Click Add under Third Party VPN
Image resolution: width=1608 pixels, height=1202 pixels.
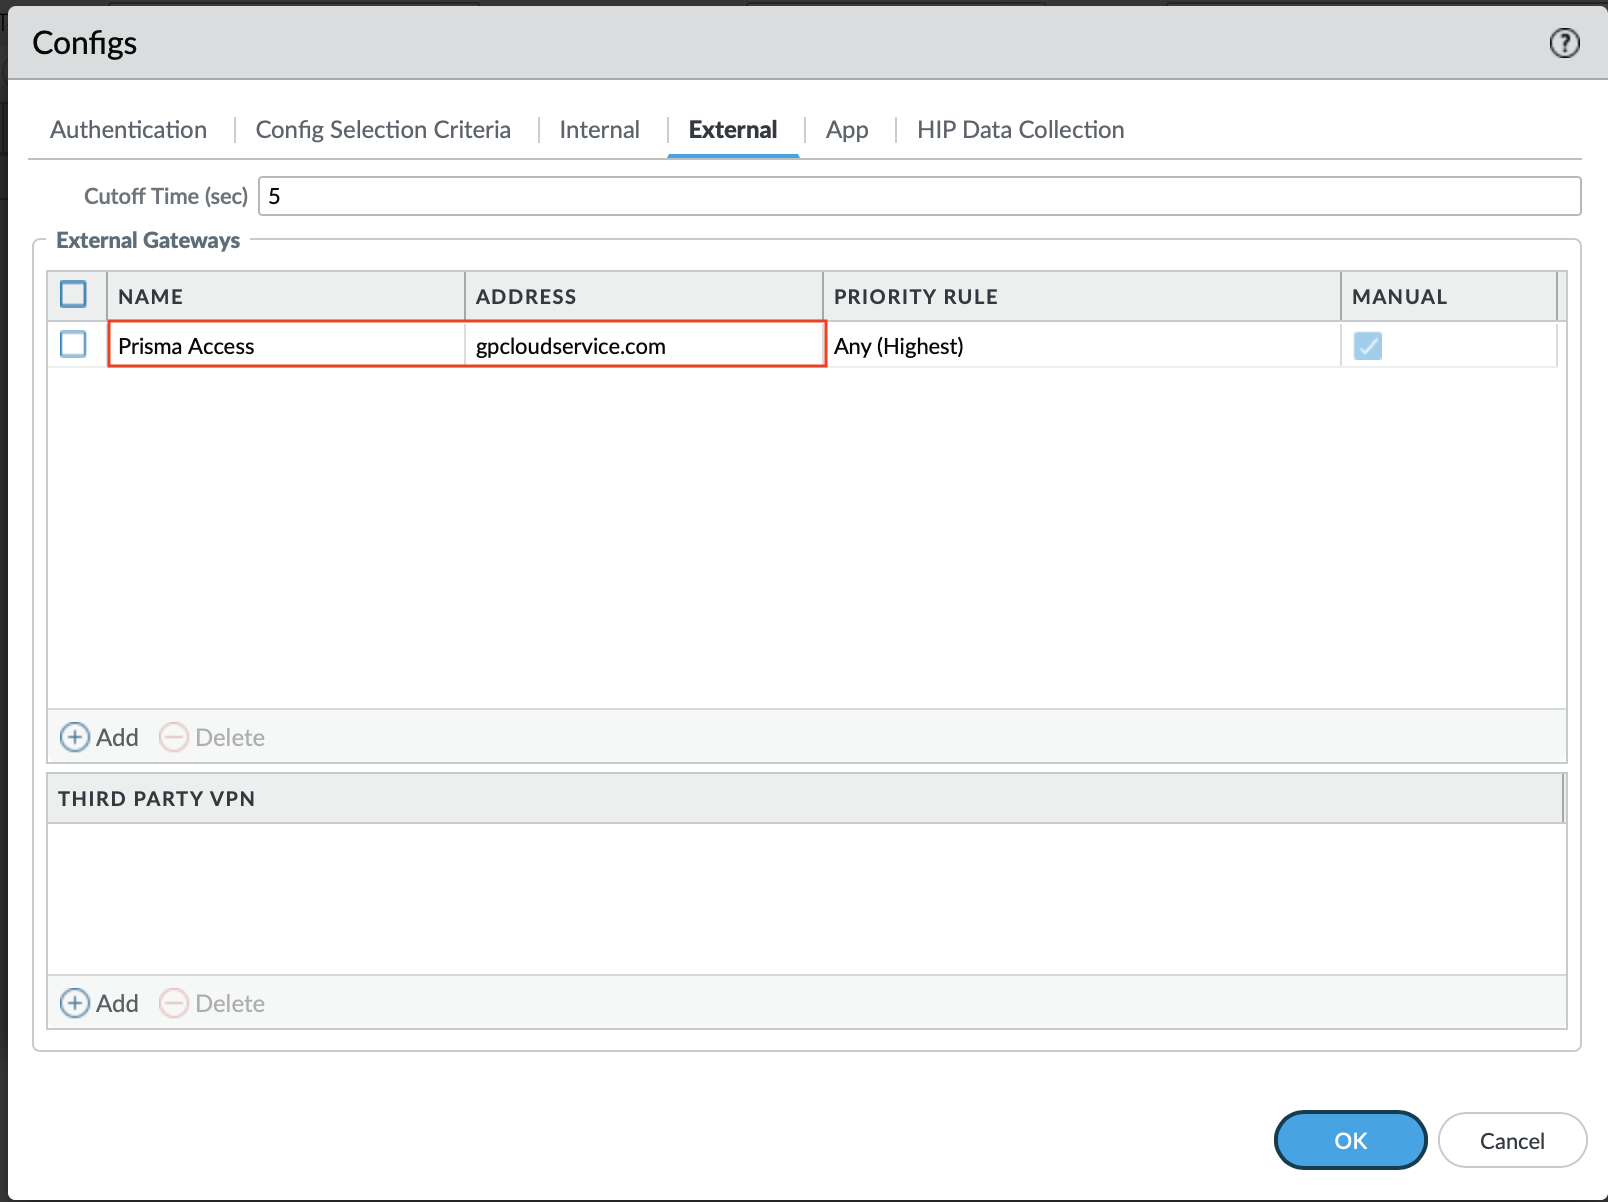coord(100,1003)
